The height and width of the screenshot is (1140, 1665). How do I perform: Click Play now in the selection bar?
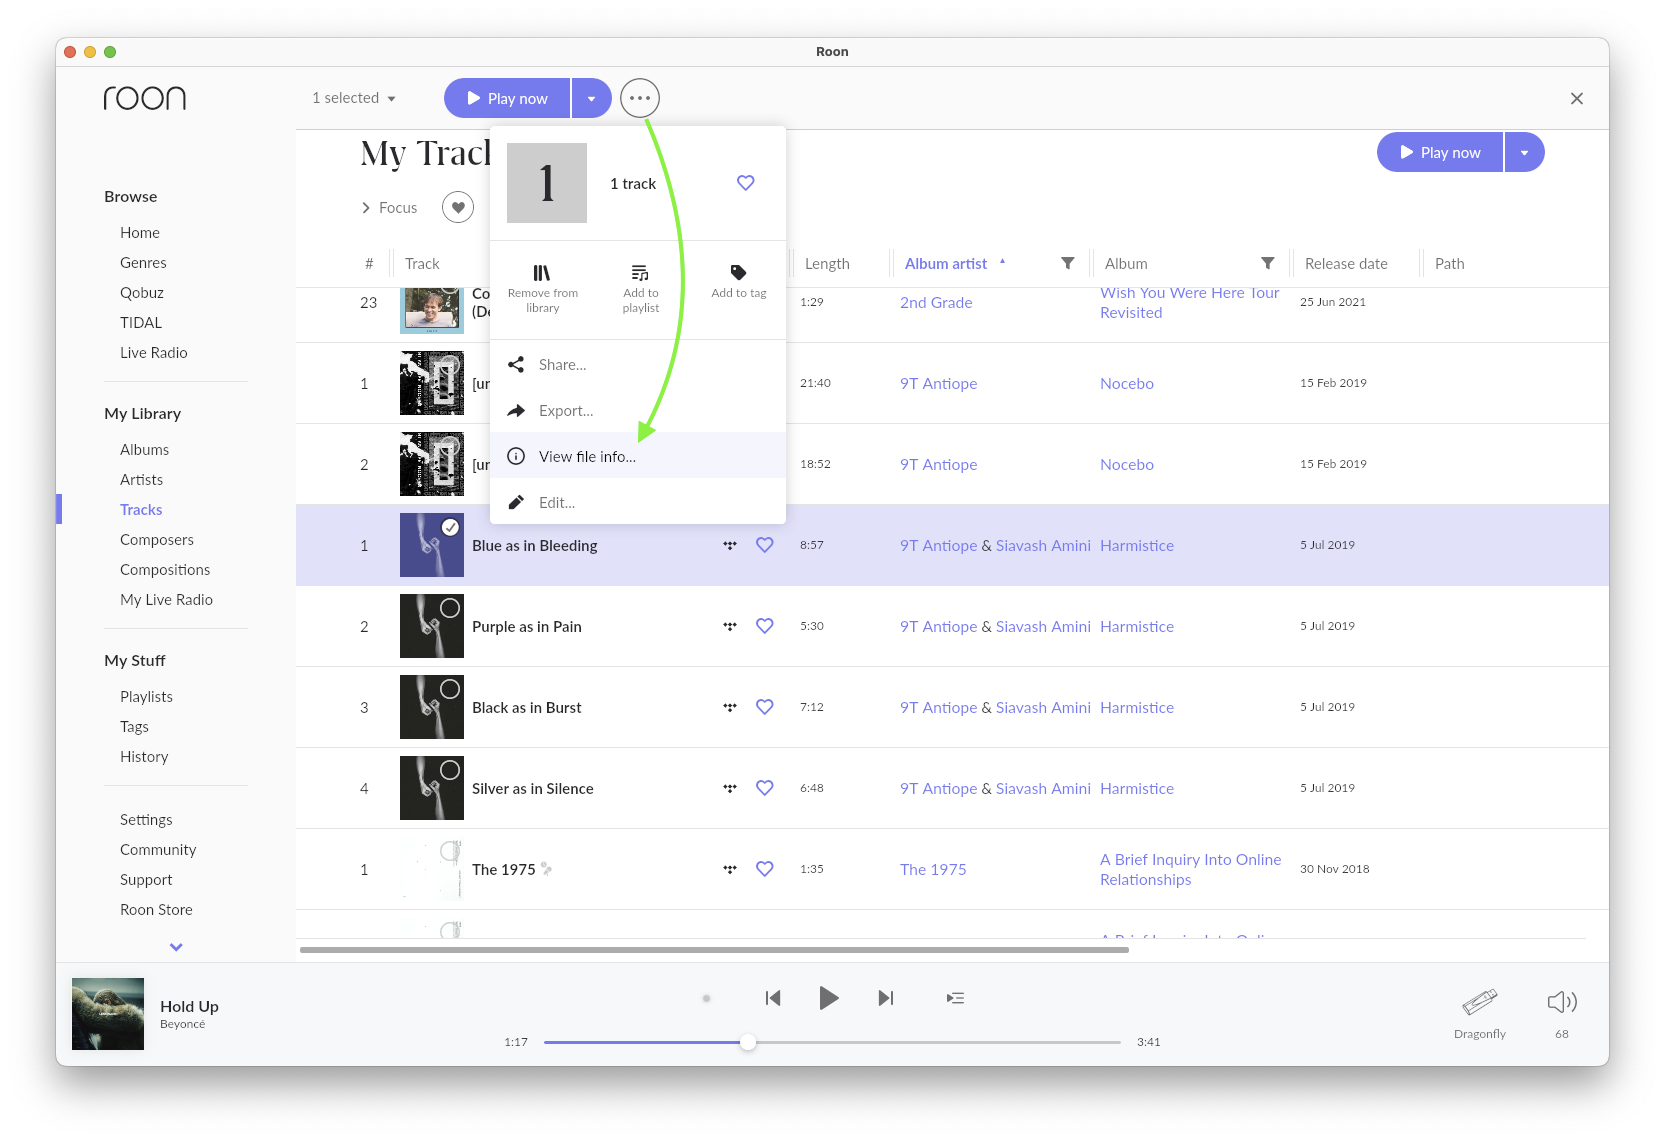[x=507, y=98]
